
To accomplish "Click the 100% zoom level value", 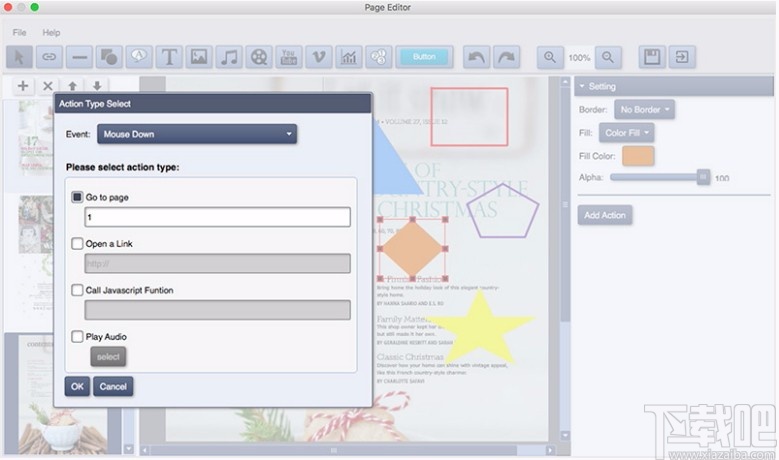I will (579, 58).
